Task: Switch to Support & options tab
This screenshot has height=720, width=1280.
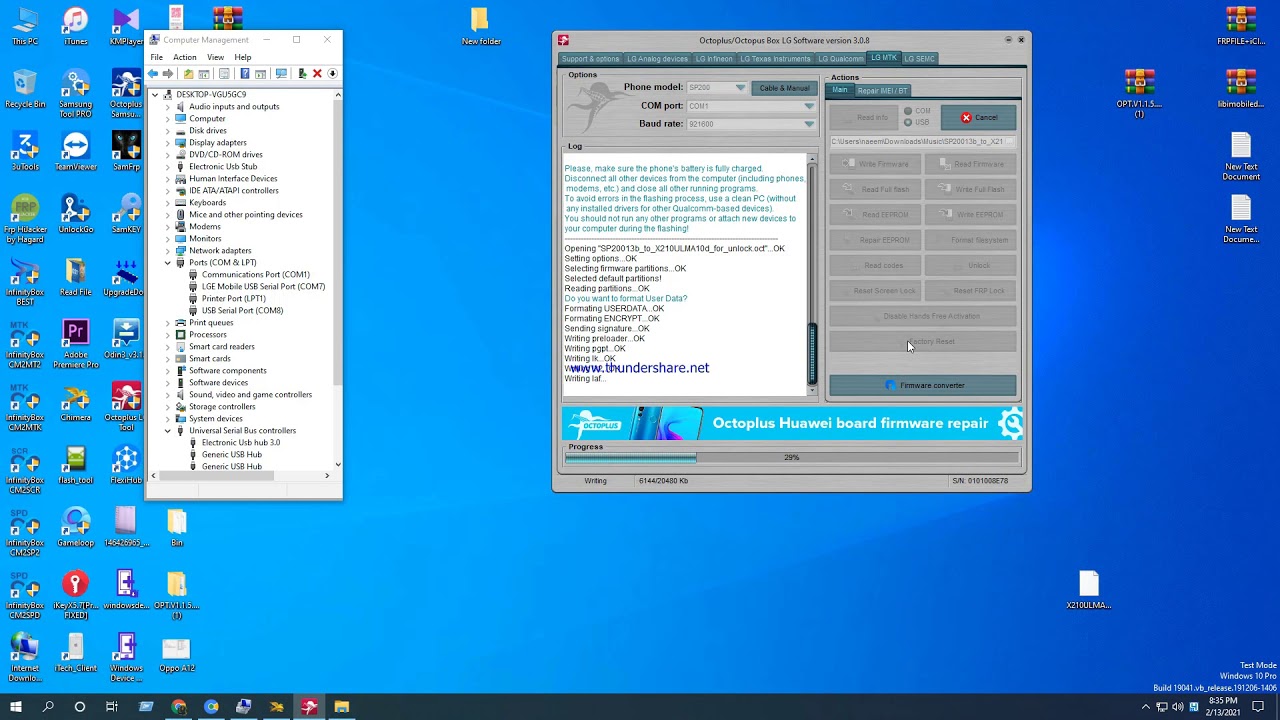Action: [591, 59]
